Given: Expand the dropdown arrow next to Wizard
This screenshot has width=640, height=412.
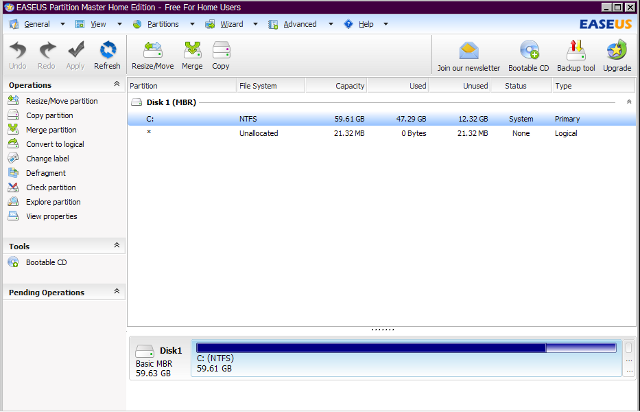Looking at the screenshot, I should click(256, 24).
